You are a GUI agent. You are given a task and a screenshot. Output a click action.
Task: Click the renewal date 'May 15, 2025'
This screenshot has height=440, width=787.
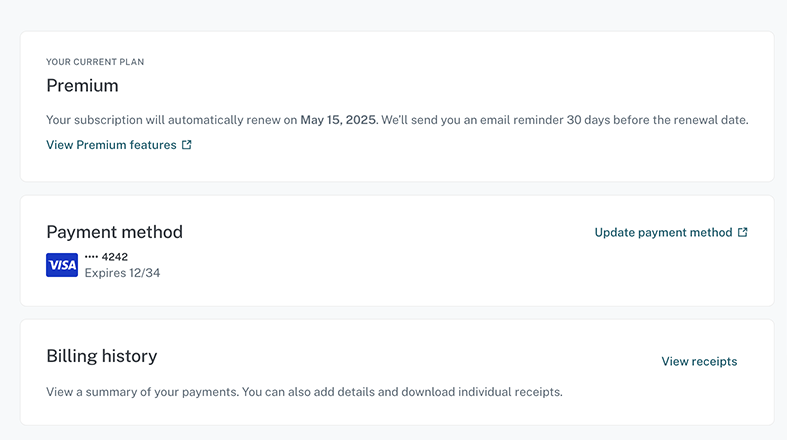338,120
